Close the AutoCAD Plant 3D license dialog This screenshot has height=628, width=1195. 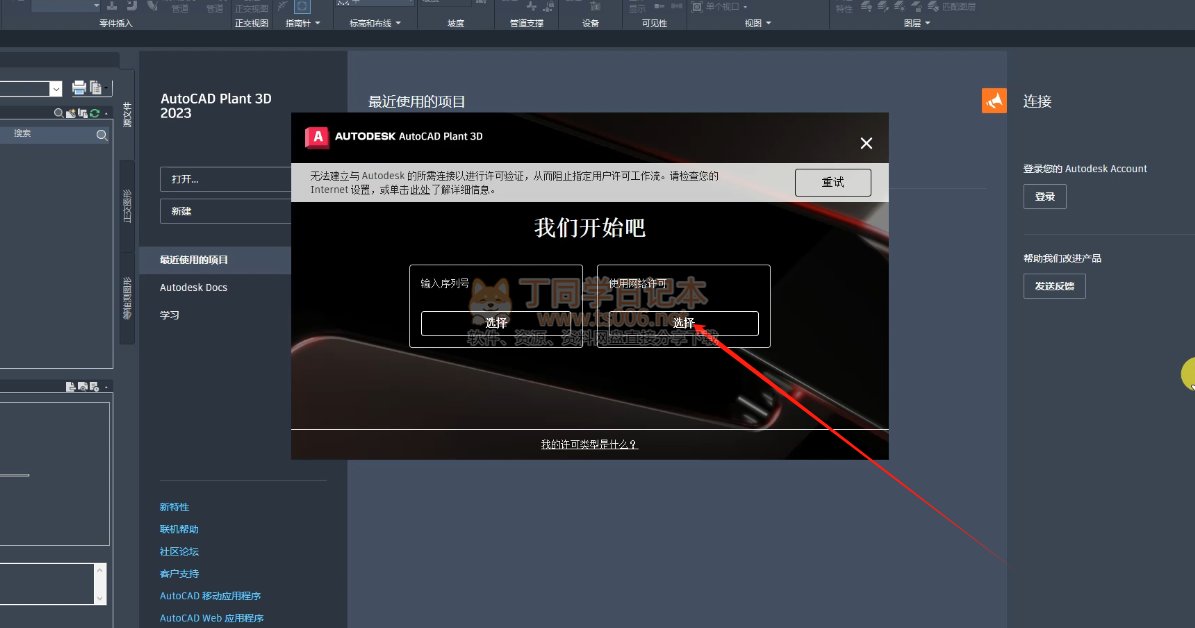pyautogui.click(x=866, y=143)
